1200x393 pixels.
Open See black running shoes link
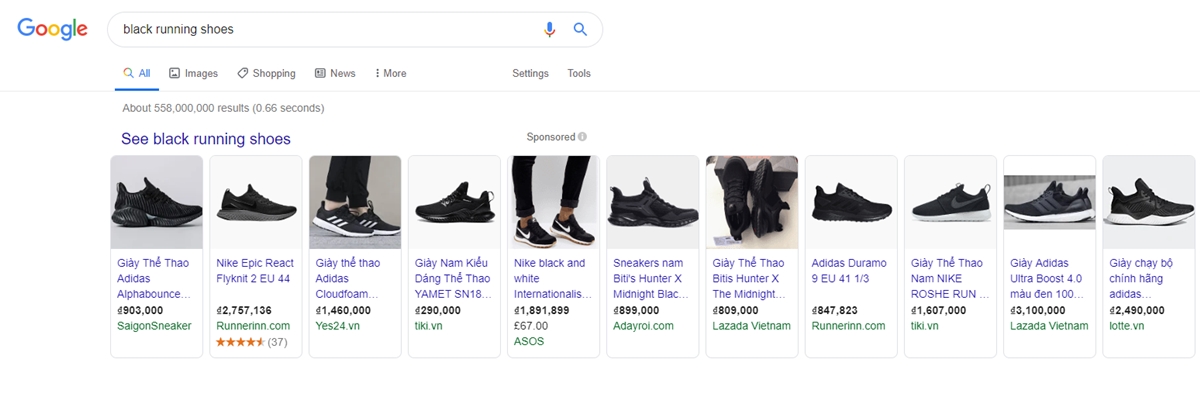point(206,139)
